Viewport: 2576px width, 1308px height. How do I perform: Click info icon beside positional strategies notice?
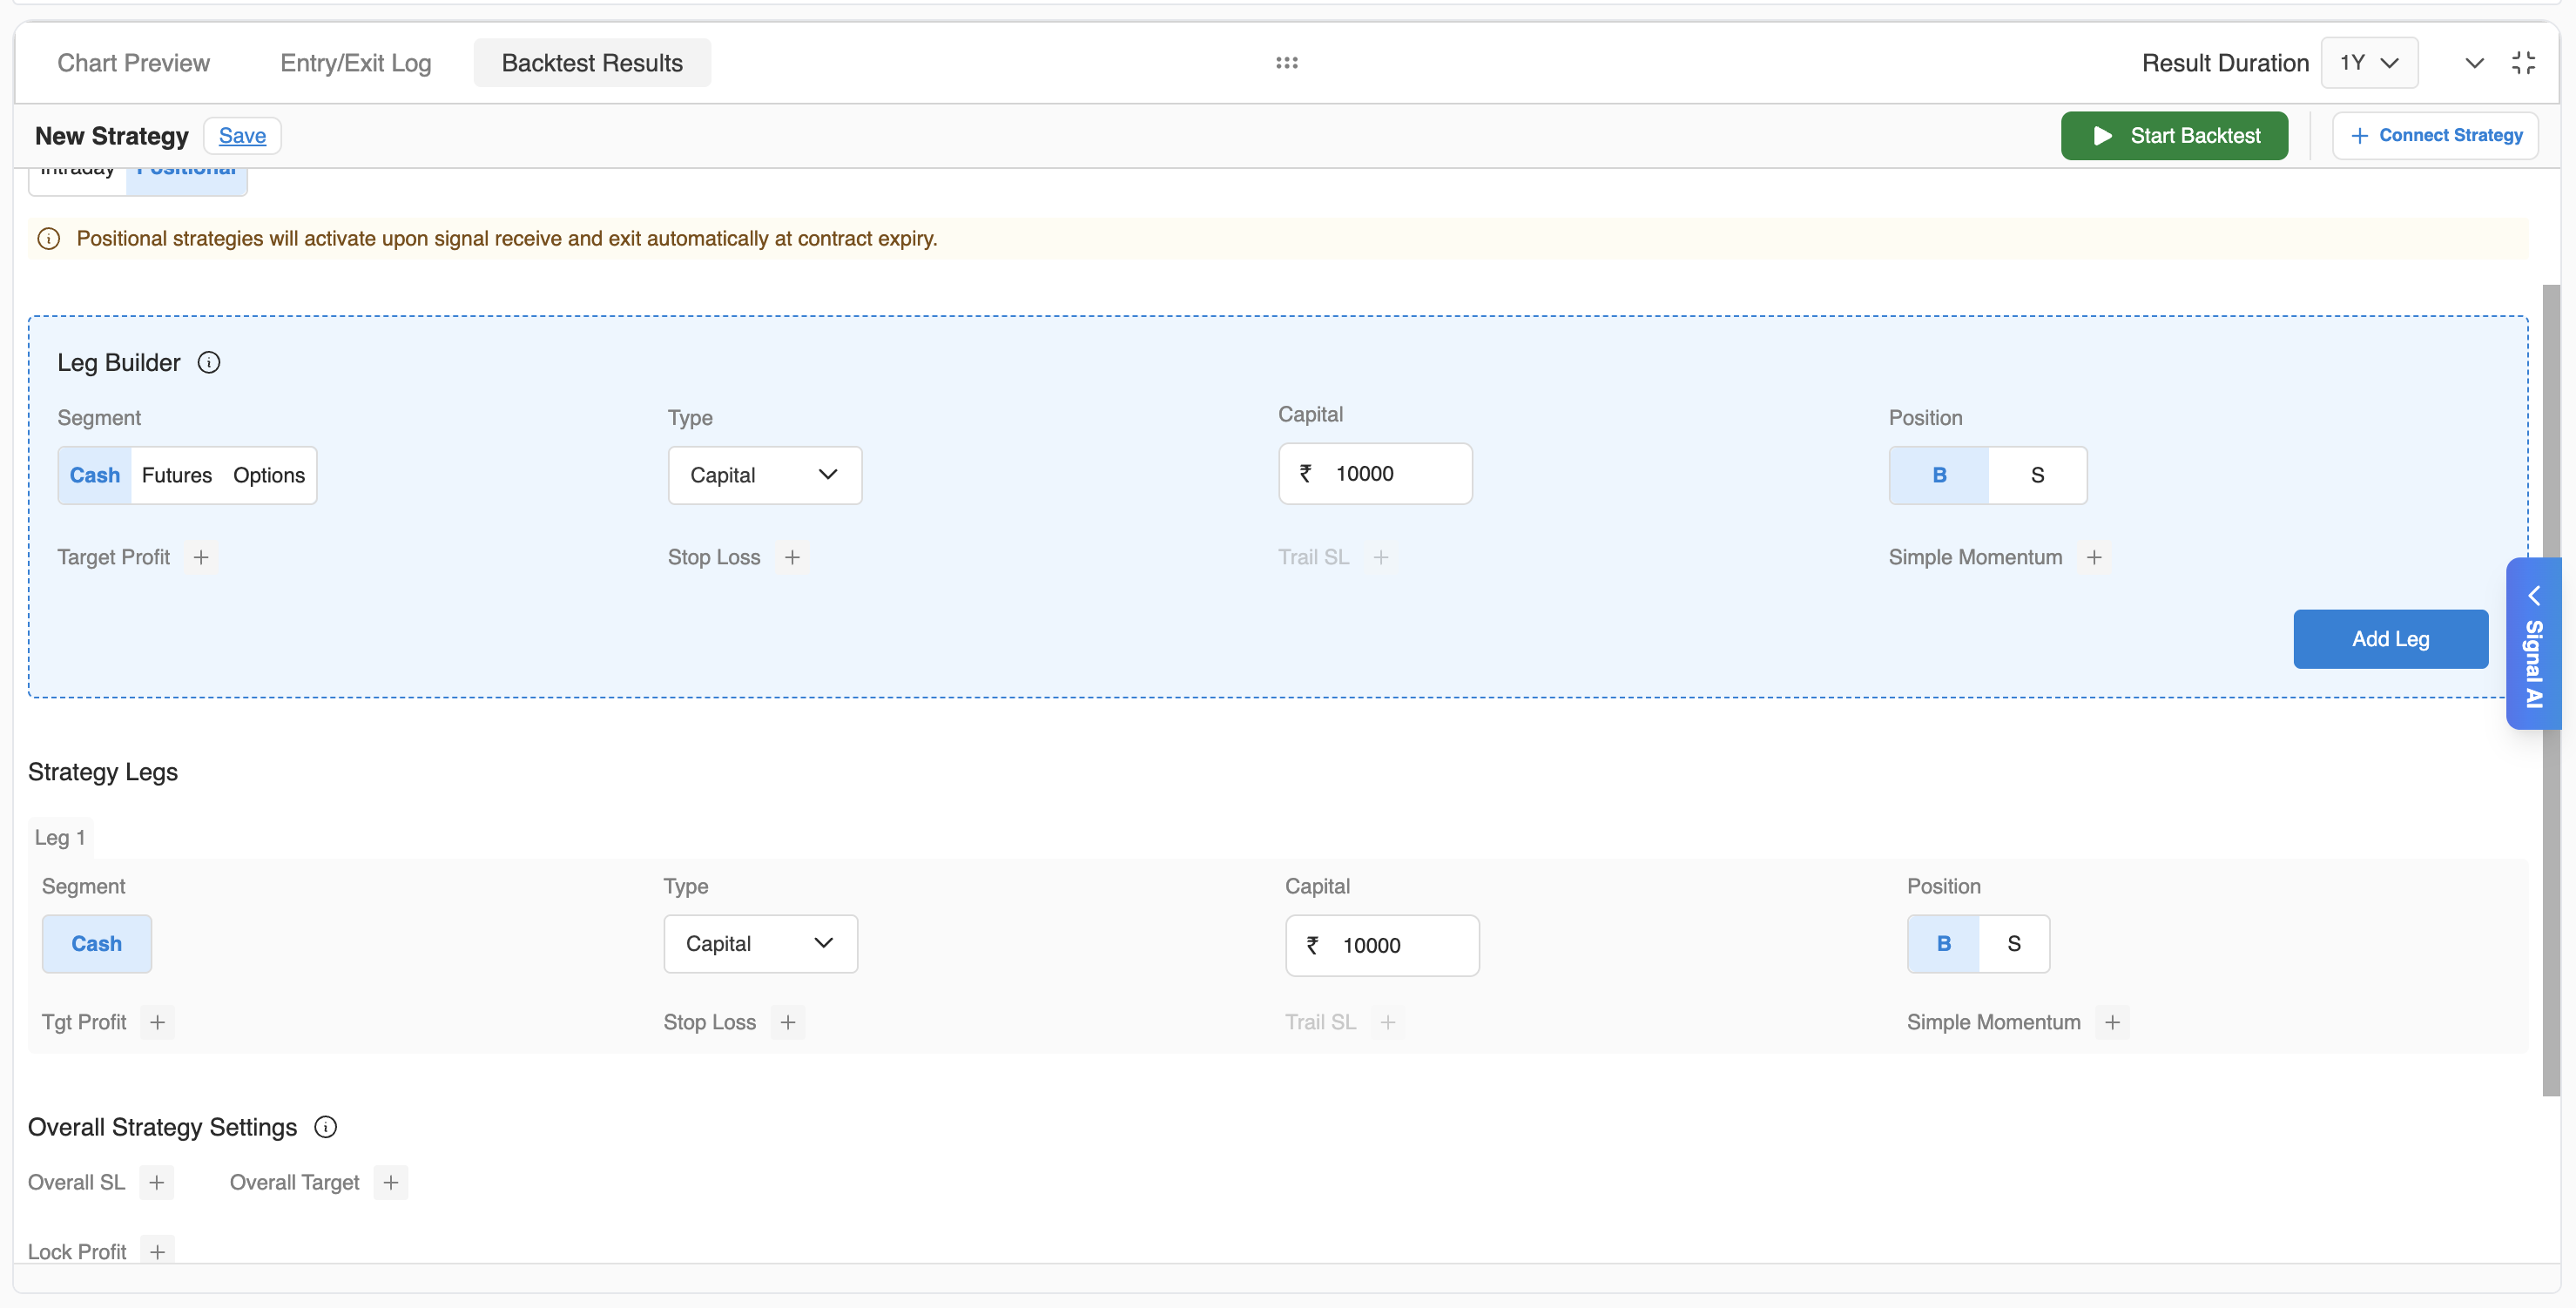(x=49, y=239)
